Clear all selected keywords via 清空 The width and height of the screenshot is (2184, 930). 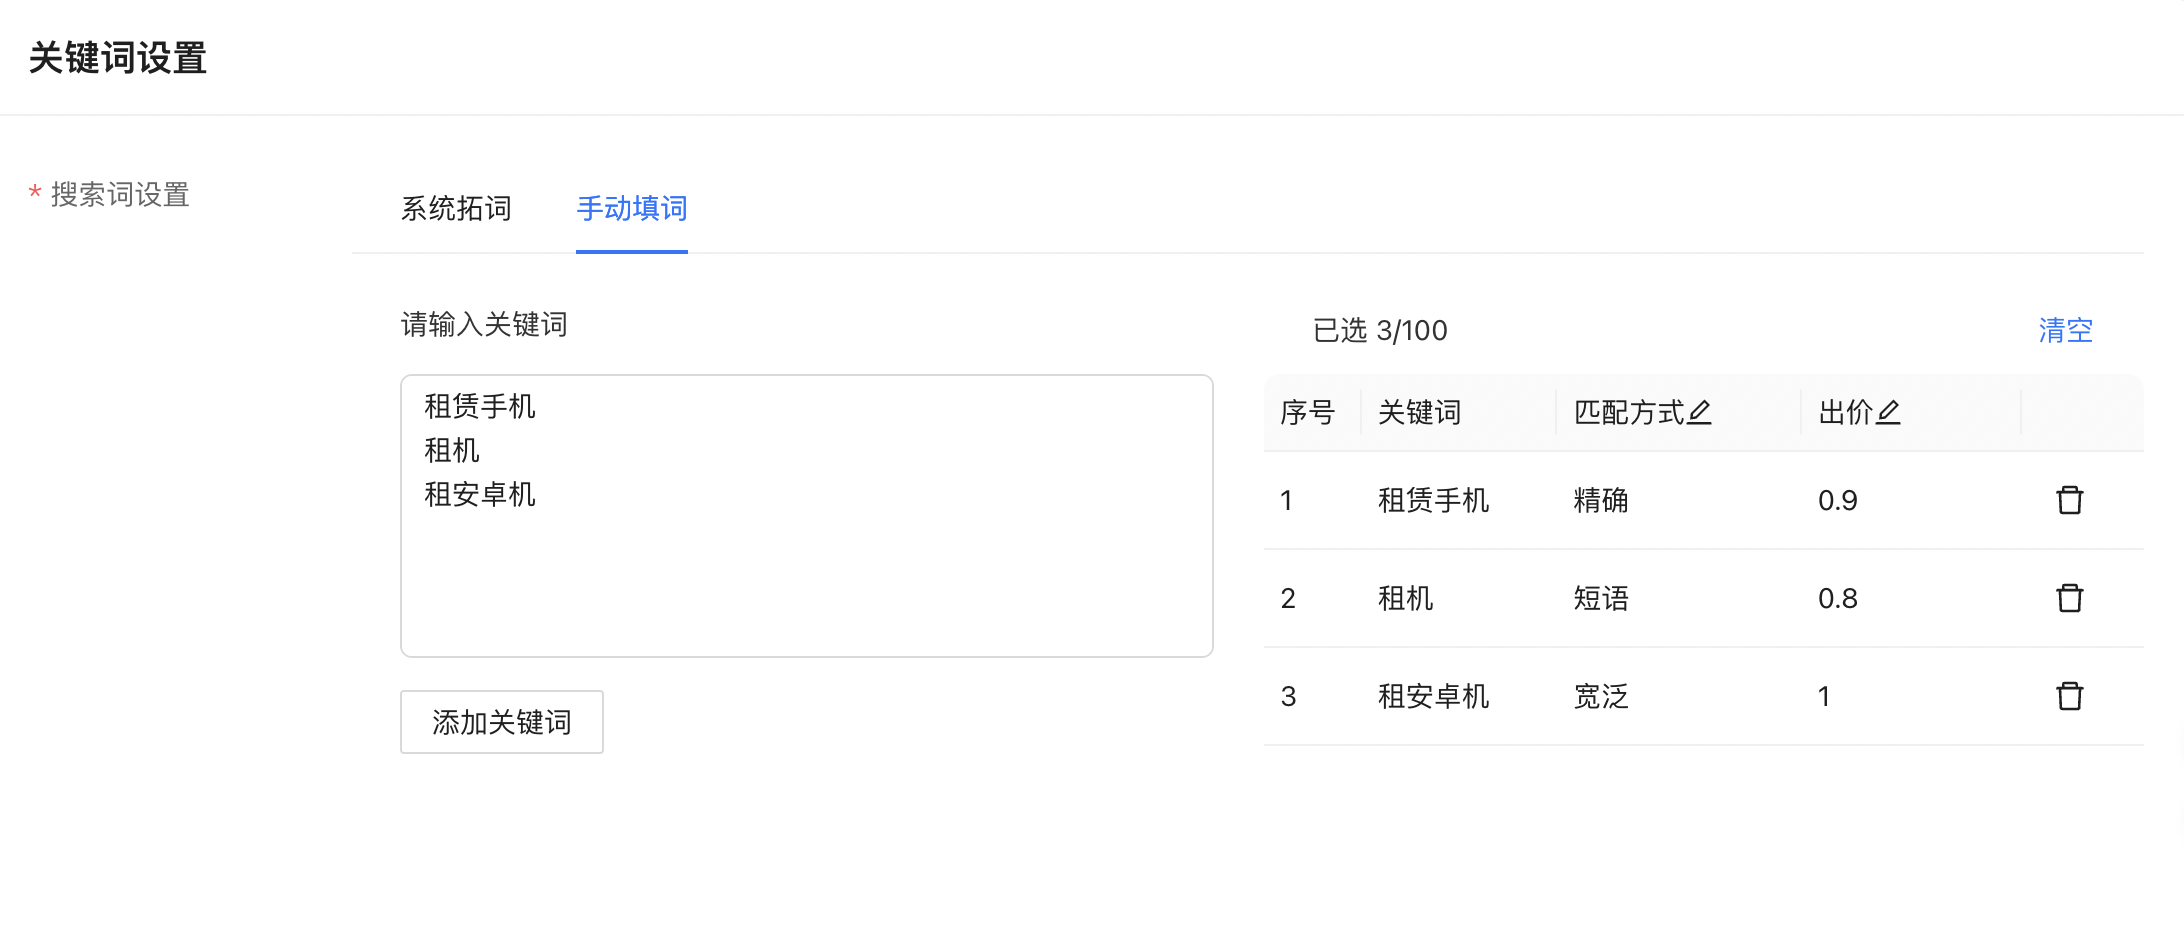point(2066,330)
